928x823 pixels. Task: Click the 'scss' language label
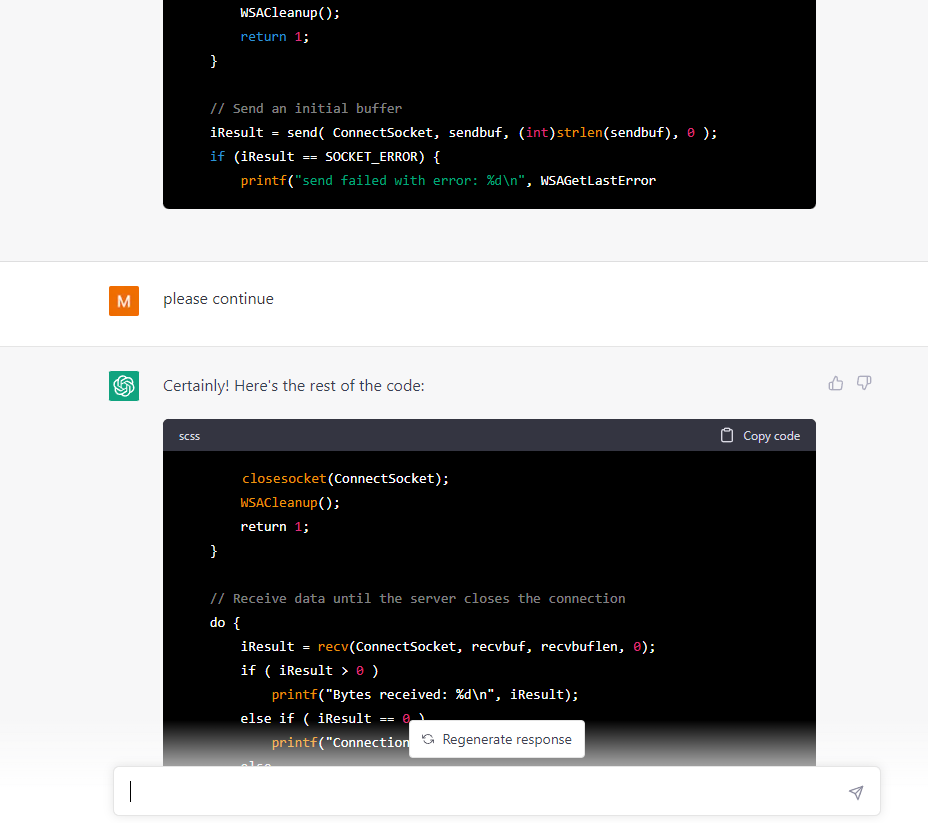click(x=189, y=436)
